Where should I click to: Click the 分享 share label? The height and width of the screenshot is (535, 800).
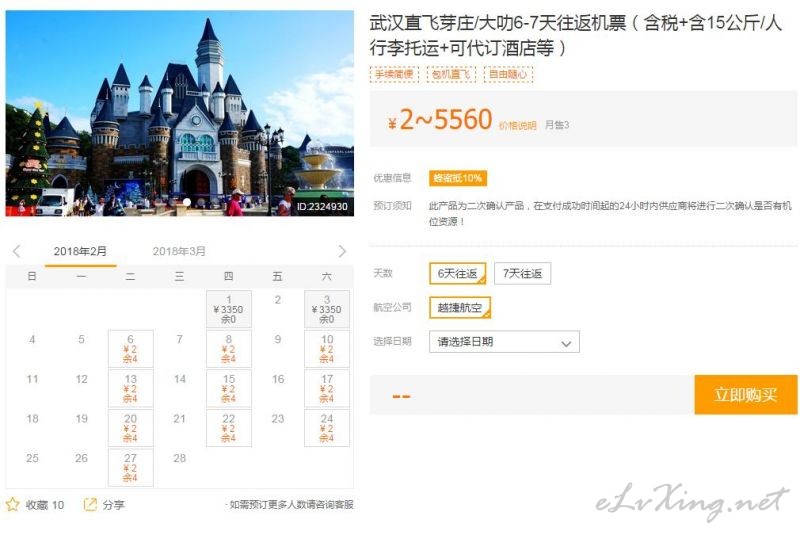tap(113, 505)
